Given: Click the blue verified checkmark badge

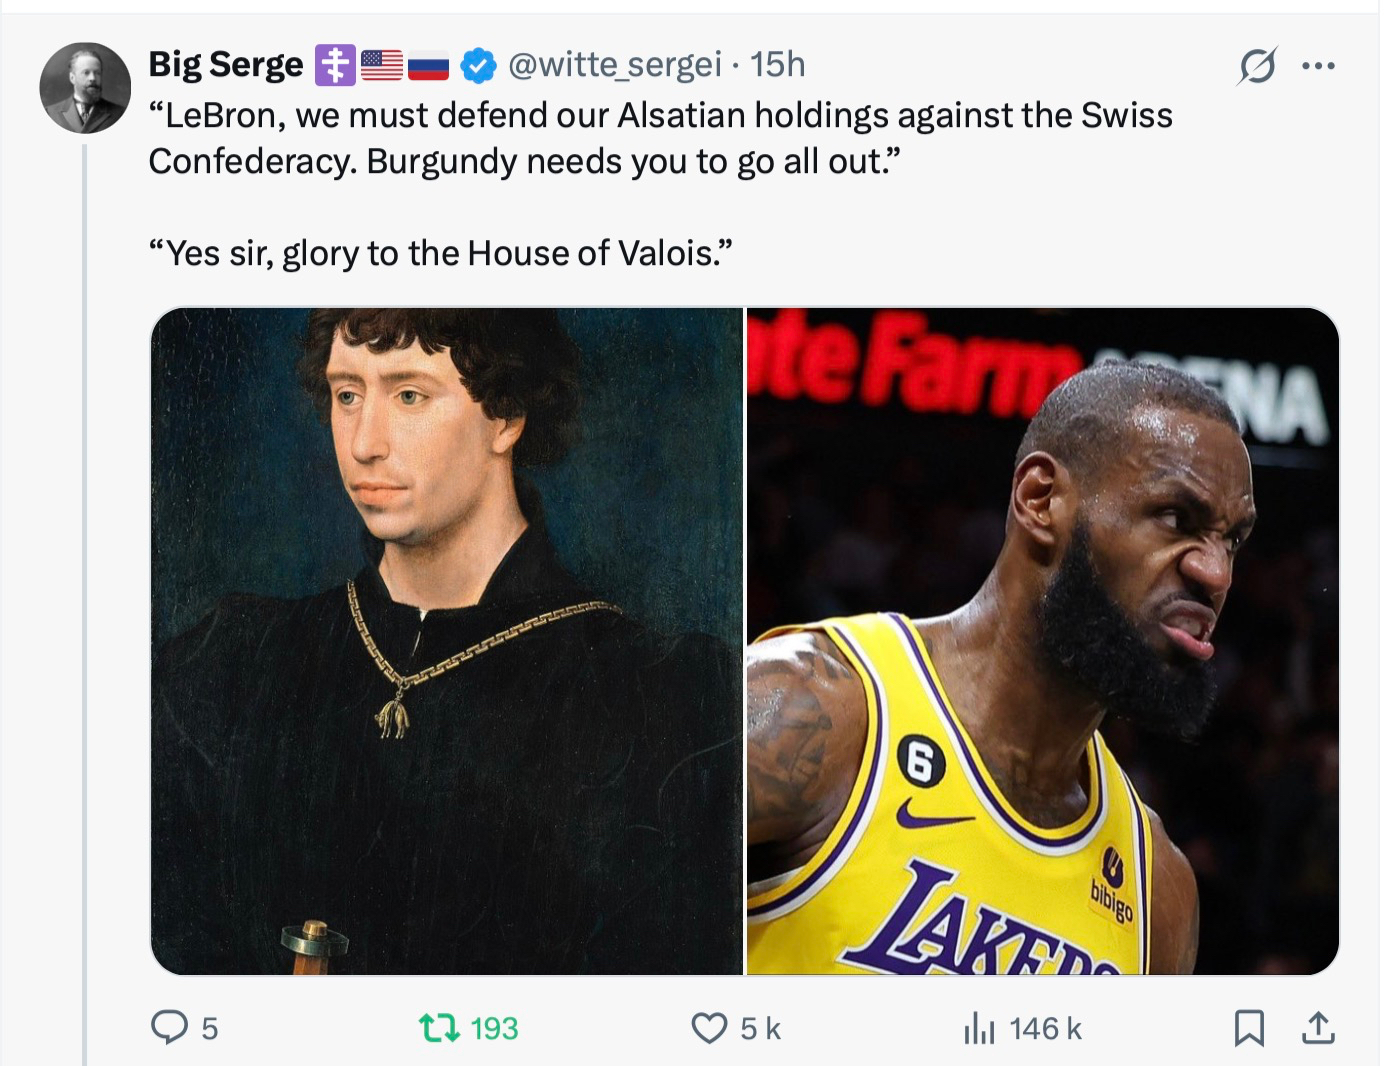Looking at the screenshot, I should point(479,66).
